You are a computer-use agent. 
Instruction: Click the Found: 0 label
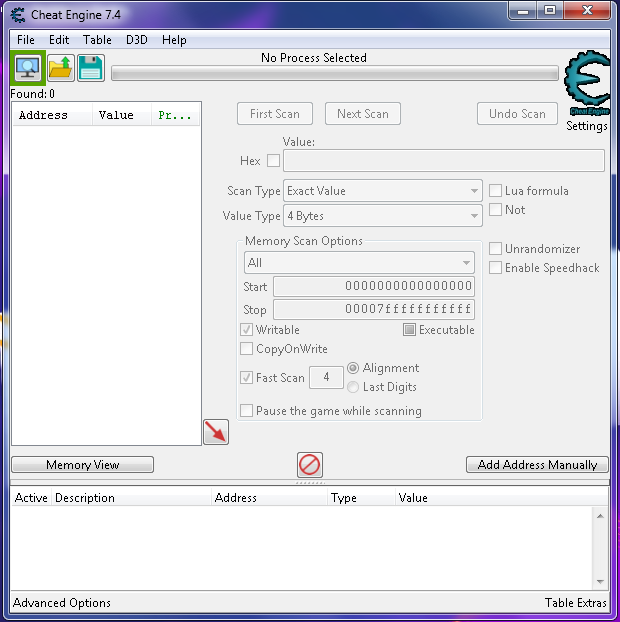[33, 94]
